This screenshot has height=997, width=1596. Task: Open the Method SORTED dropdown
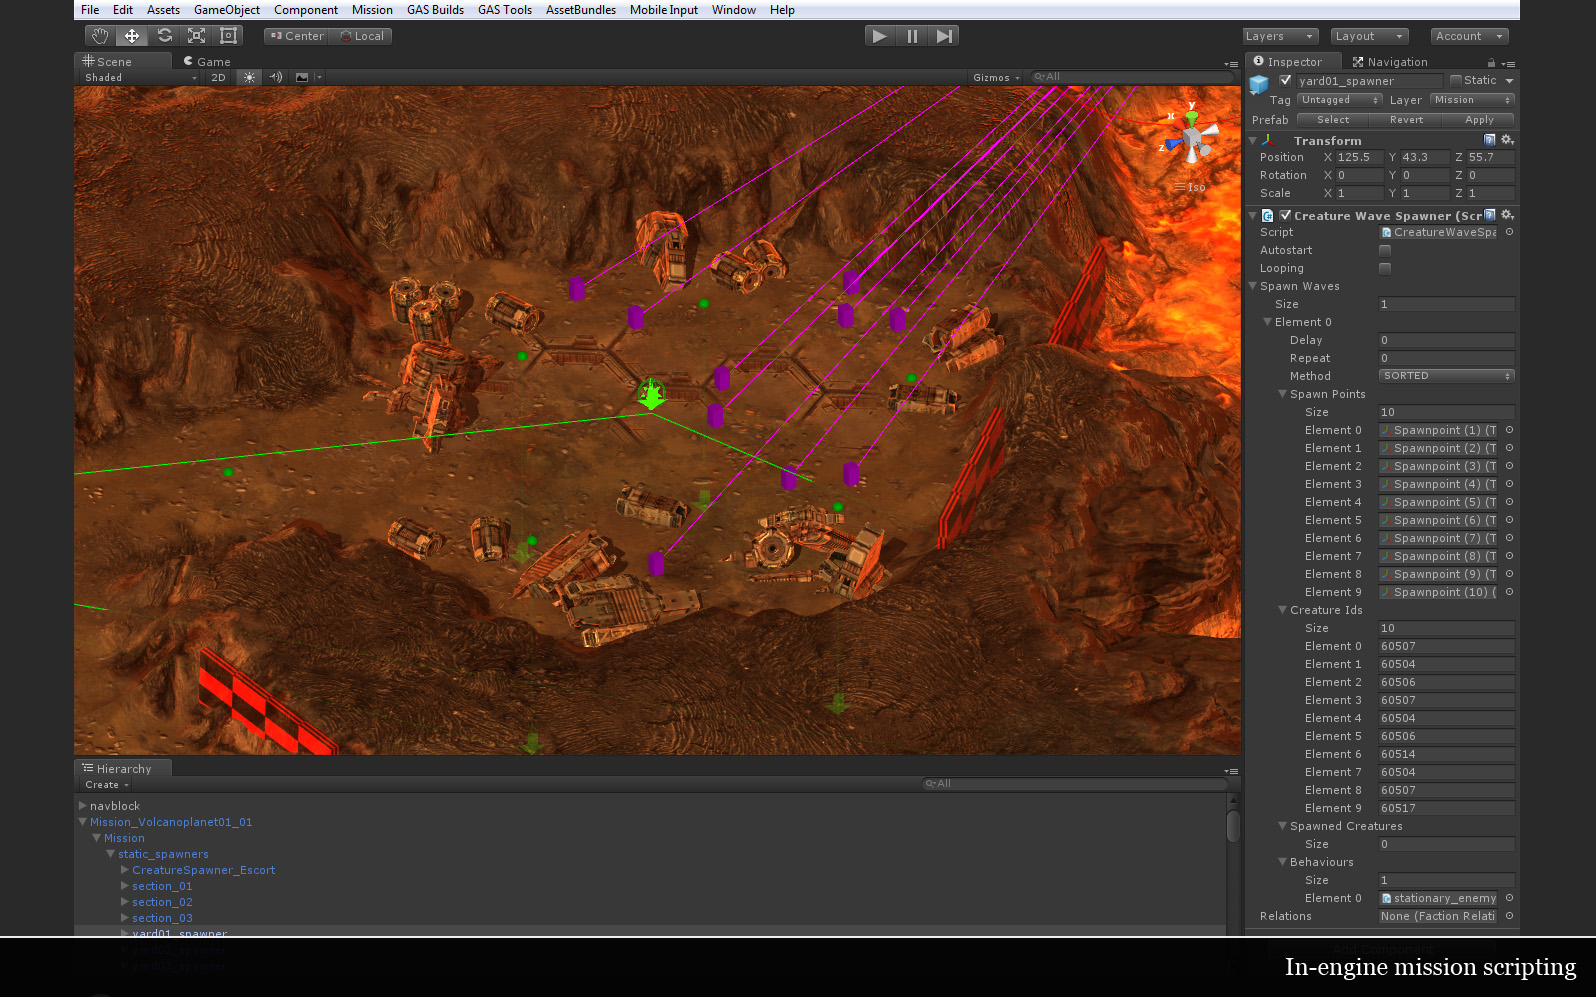[x=1446, y=376]
